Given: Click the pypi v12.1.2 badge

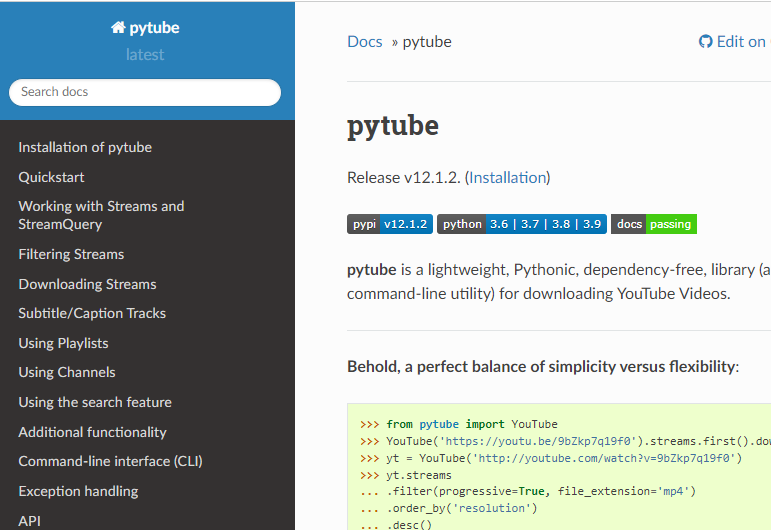Looking at the screenshot, I should pos(390,224).
